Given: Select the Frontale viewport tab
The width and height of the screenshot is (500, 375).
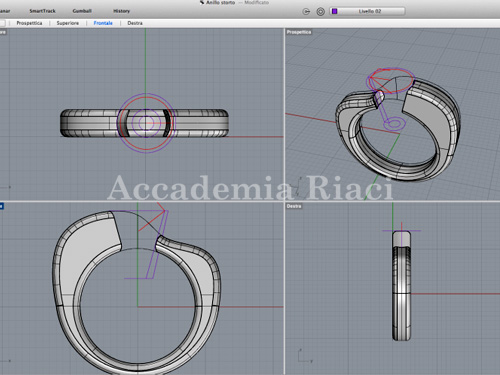Looking at the screenshot, I should click(103, 23).
